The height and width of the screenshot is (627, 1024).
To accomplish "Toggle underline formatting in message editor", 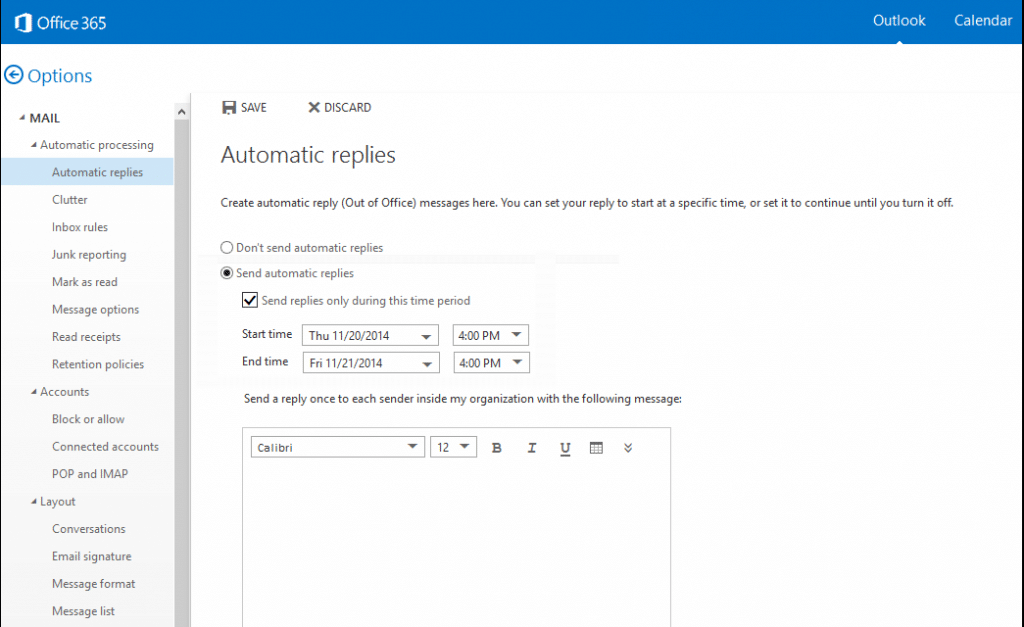I will pyautogui.click(x=565, y=448).
